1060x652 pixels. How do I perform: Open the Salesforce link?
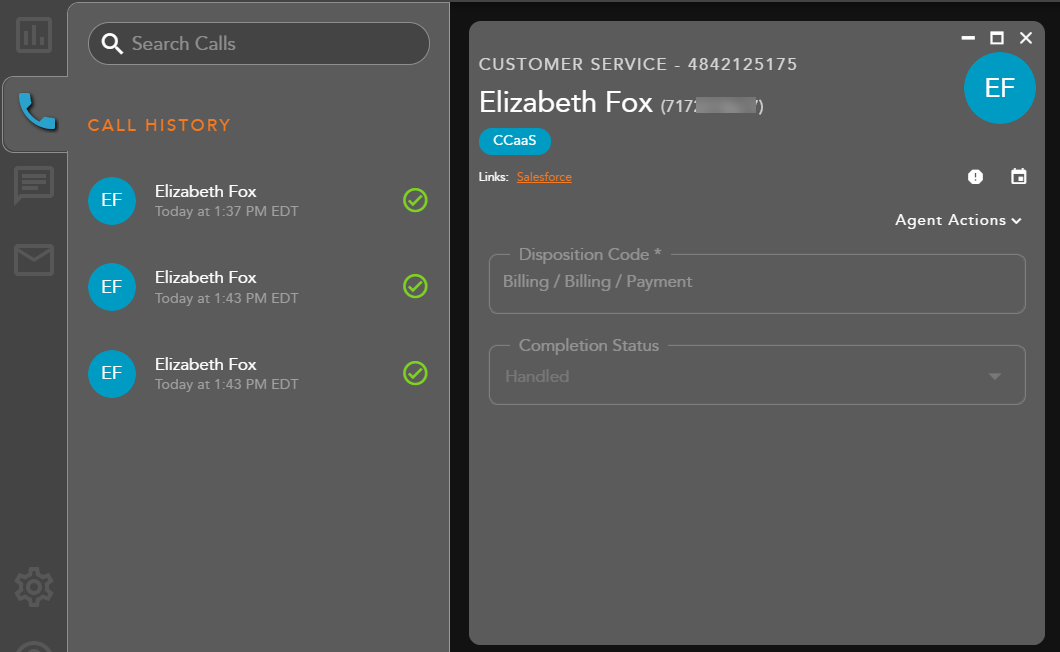[544, 177]
